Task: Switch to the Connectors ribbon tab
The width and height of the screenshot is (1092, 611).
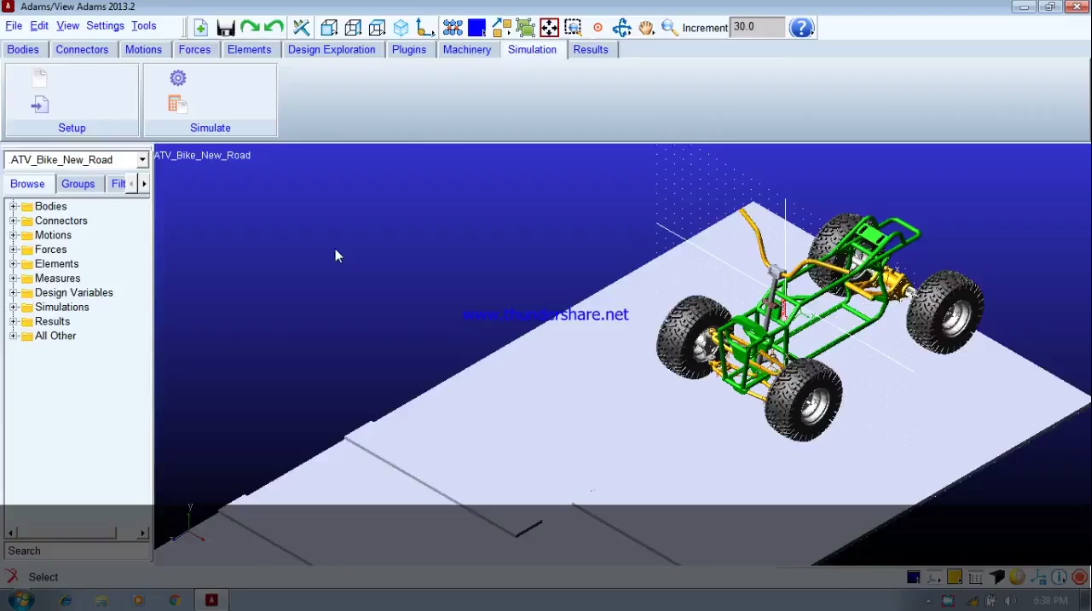Action: coord(82,49)
